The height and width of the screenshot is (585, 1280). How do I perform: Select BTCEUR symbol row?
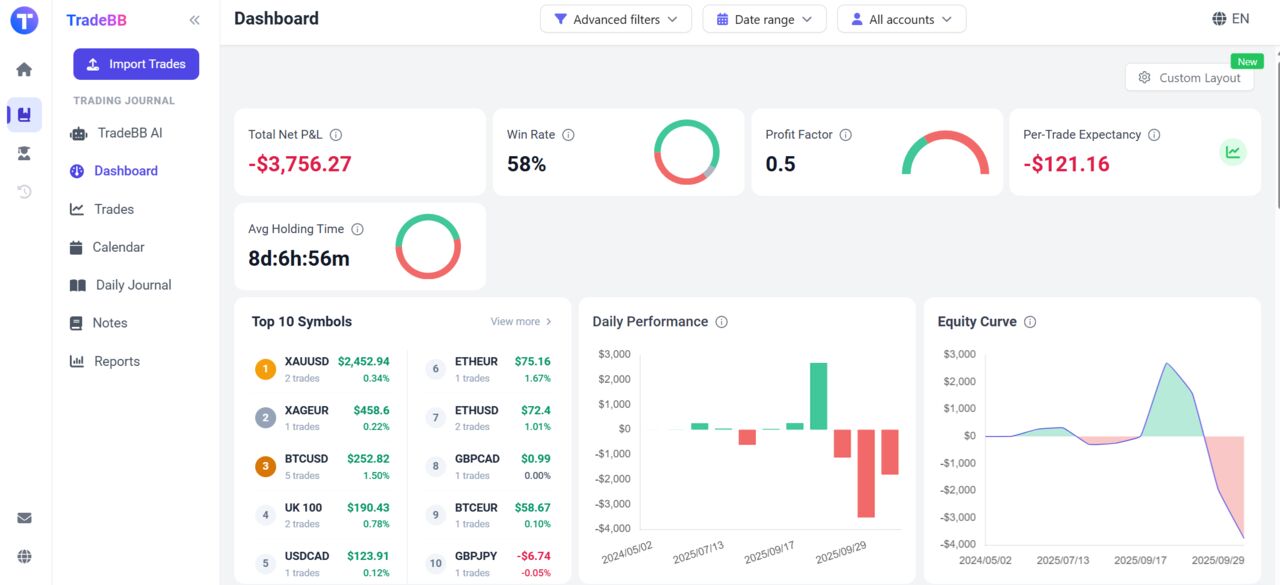click(488, 515)
